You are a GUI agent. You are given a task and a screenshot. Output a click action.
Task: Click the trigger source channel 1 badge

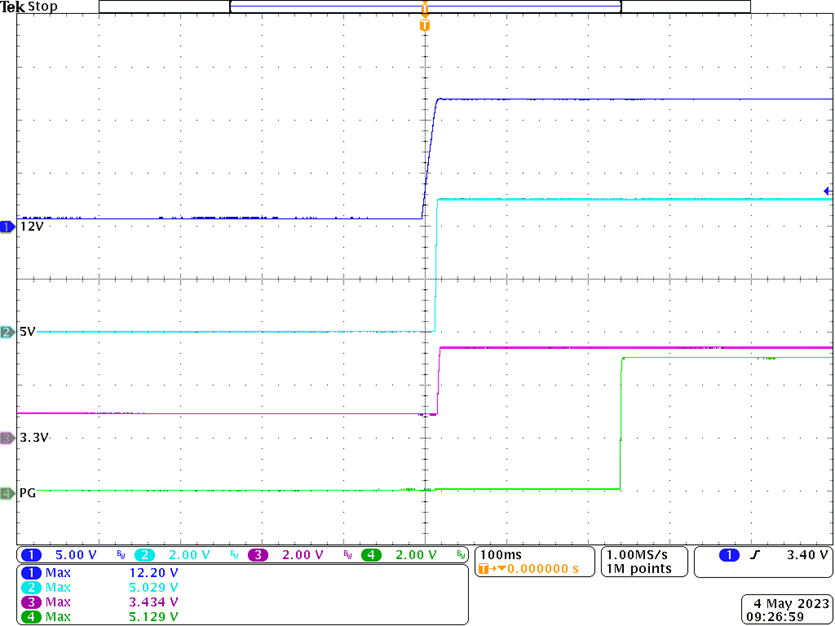(729, 554)
